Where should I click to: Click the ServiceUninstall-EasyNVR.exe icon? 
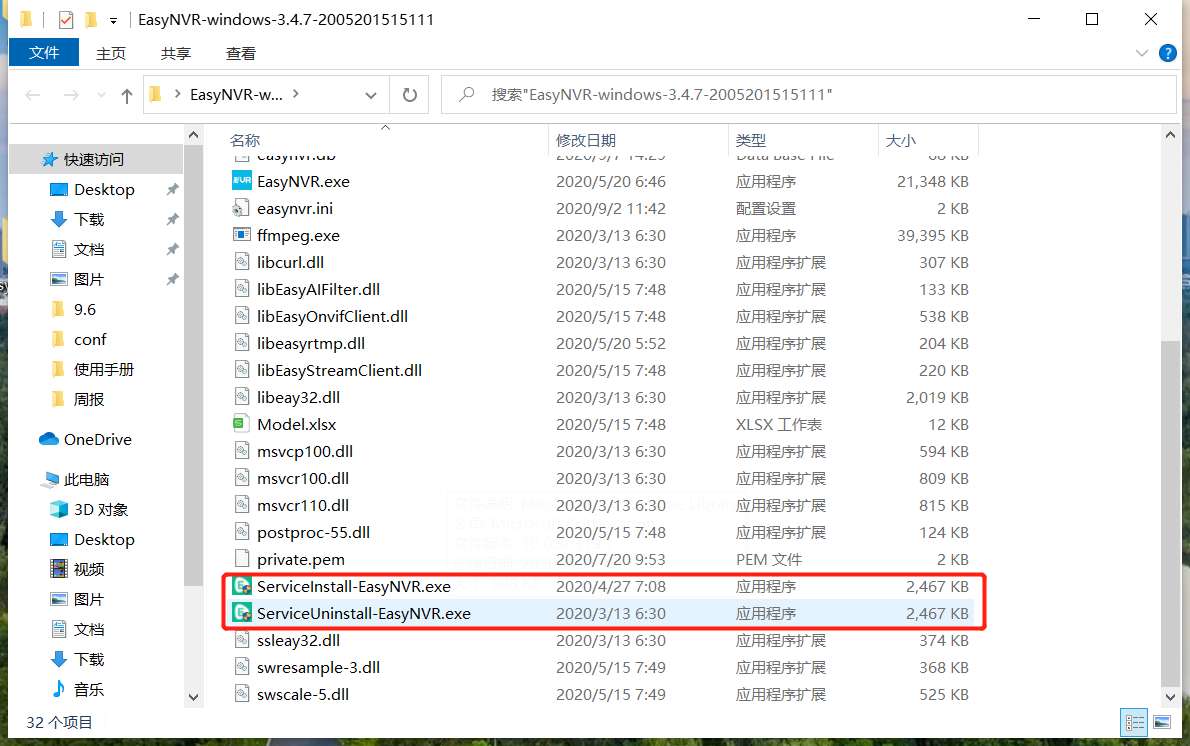click(241, 612)
